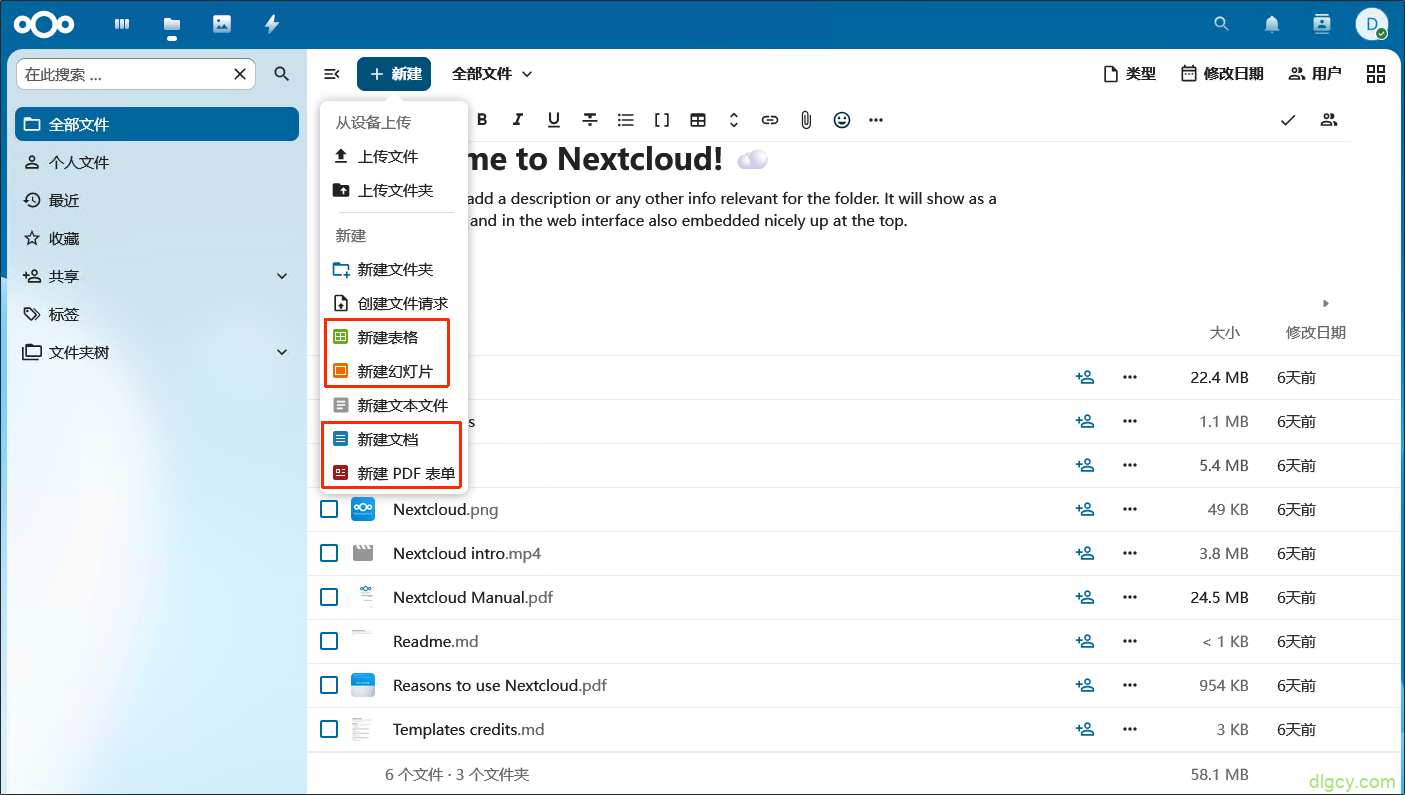Select the Nextcloud intro.mp4 checkbox
Screen dimensions: 1405x795
[329, 553]
